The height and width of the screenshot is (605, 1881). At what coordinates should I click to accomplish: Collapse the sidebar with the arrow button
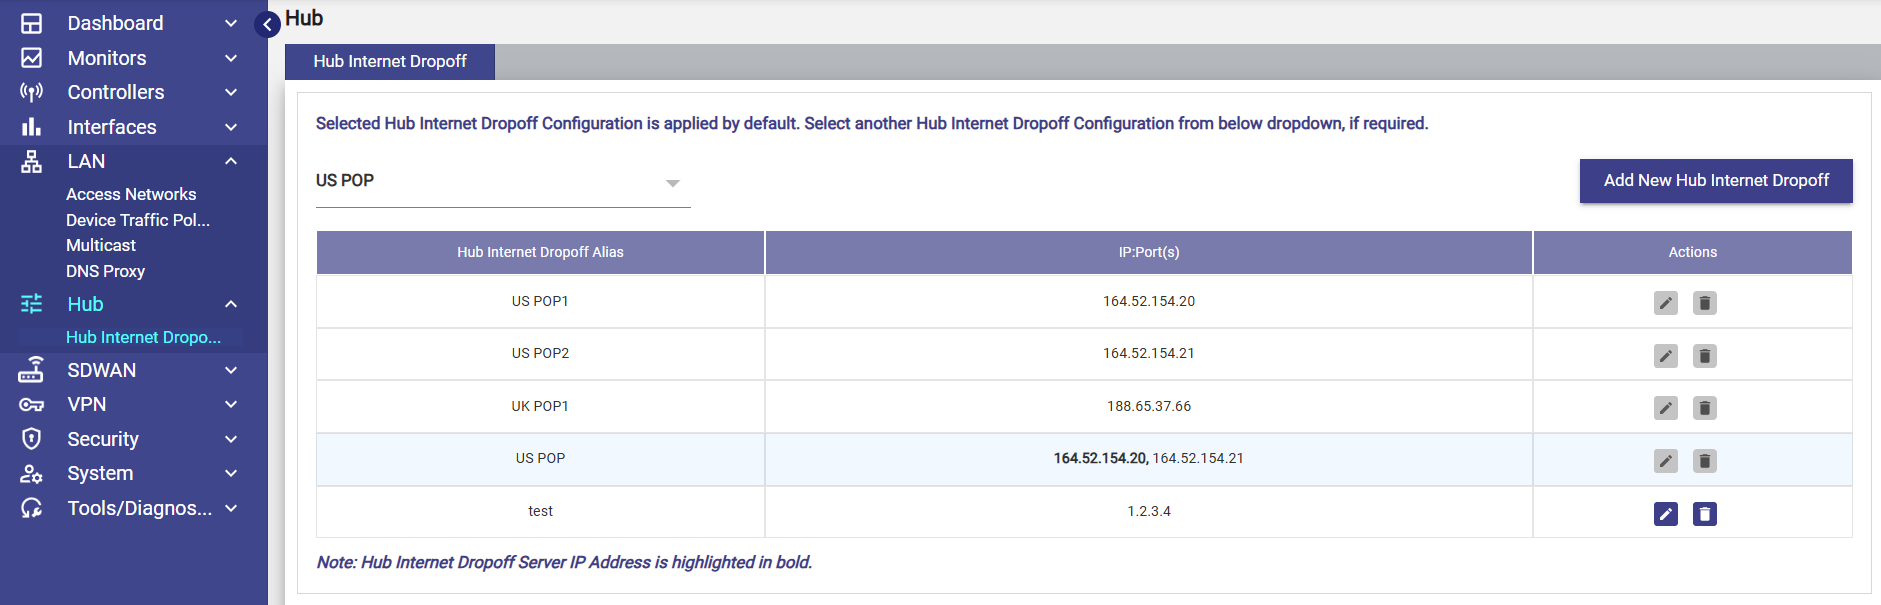coord(267,24)
